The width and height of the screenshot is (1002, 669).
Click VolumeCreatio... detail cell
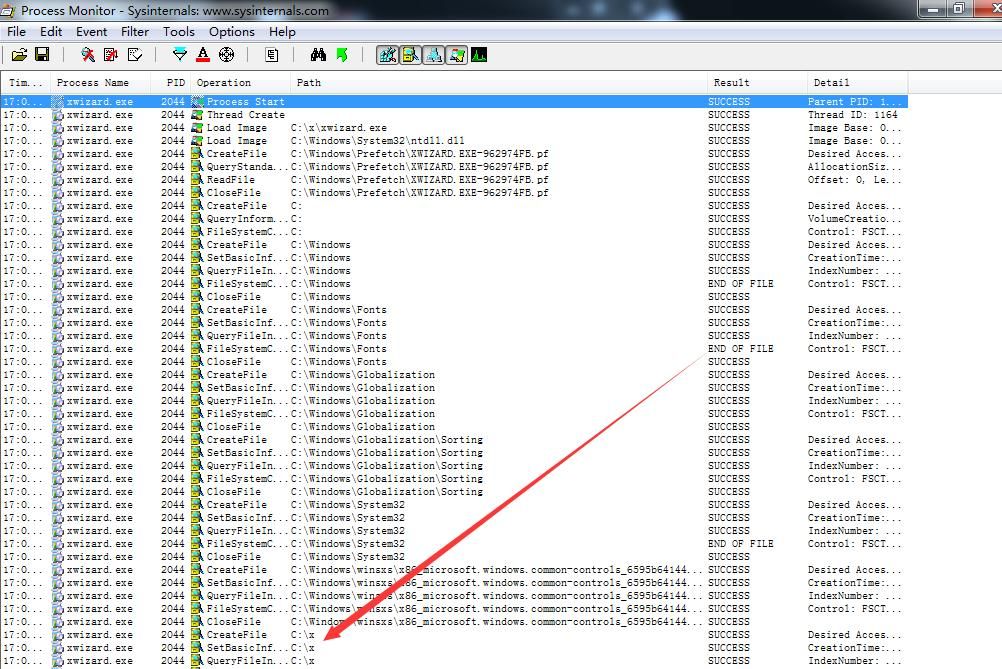(855, 219)
